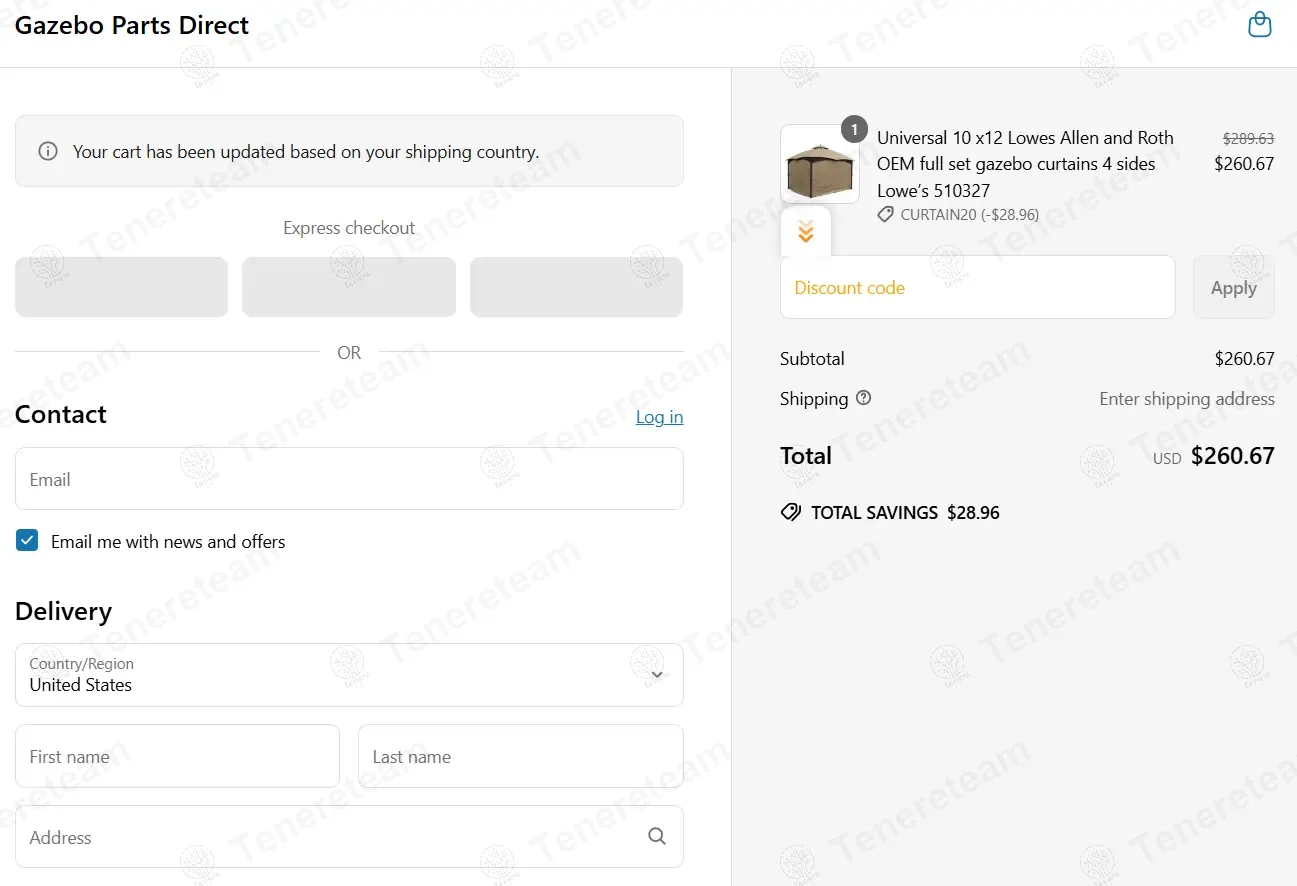
Task: Focus the Discount code field
Action: pos(978,287)
